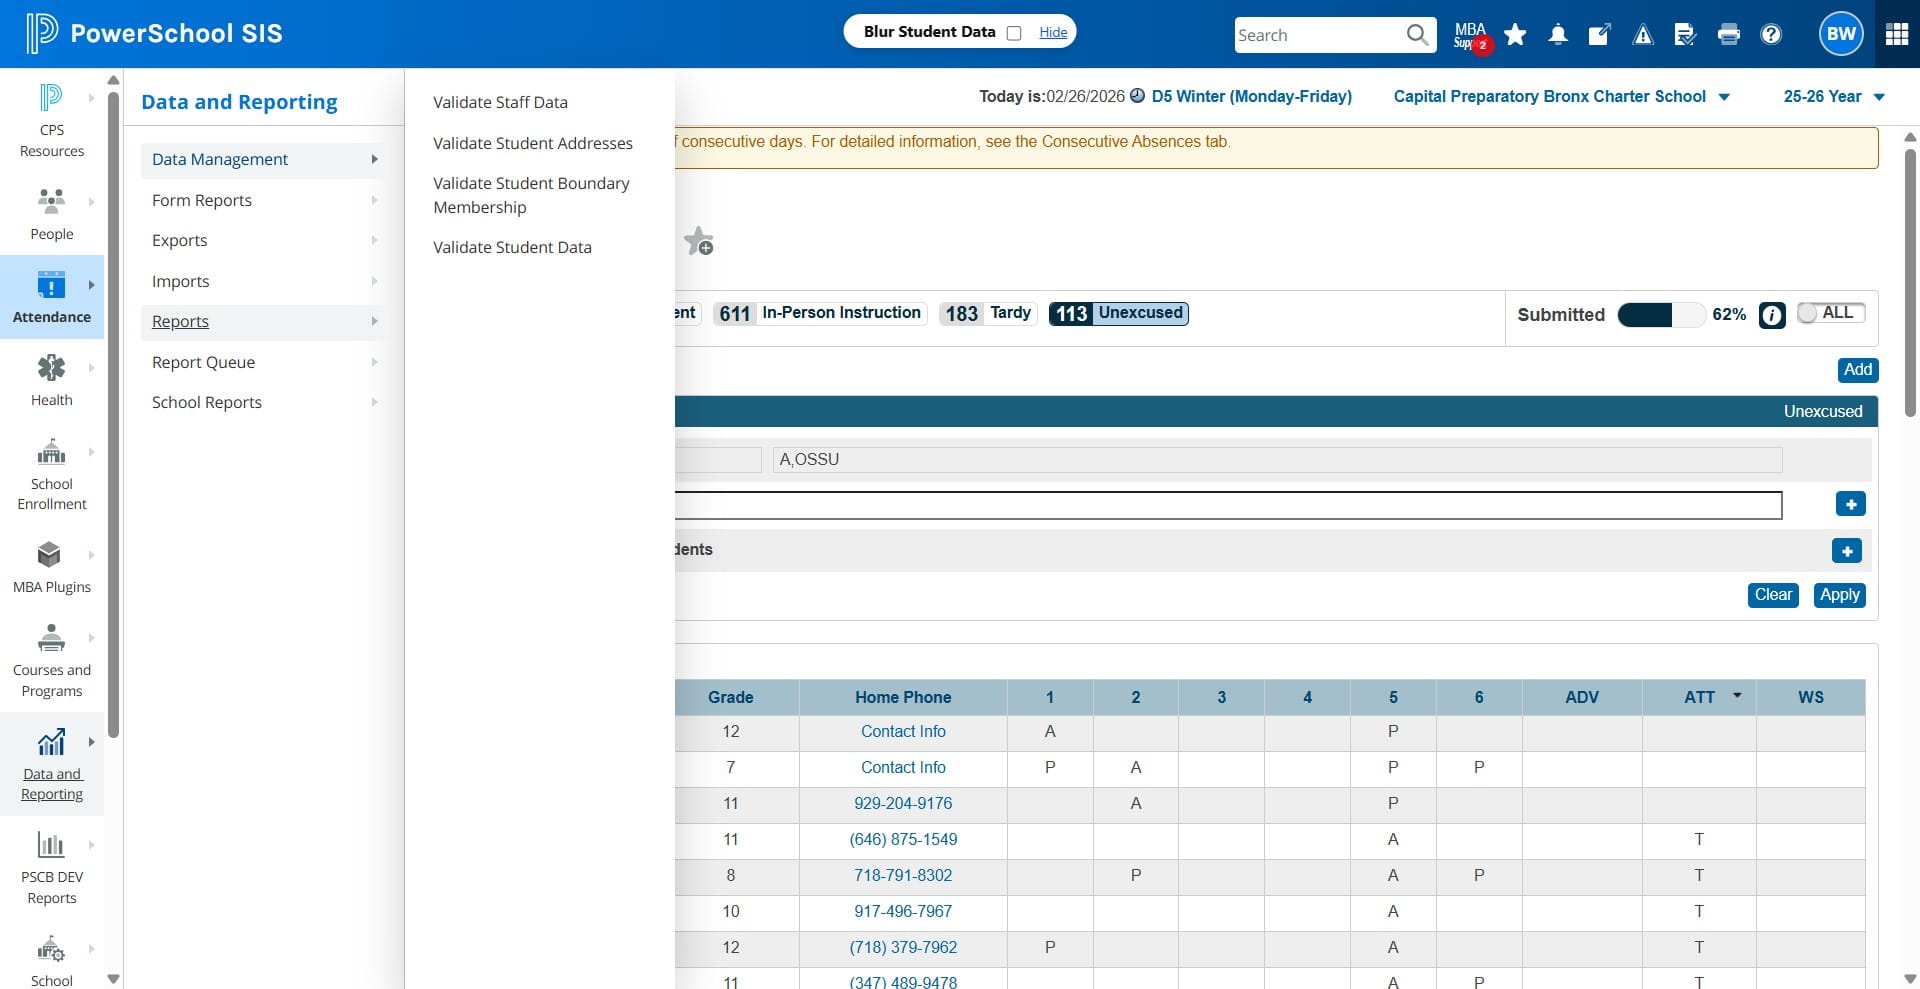Screen dimensions: 1920x989
Task: Sort by the Home Phone column header
Action: tap(903, 697)
